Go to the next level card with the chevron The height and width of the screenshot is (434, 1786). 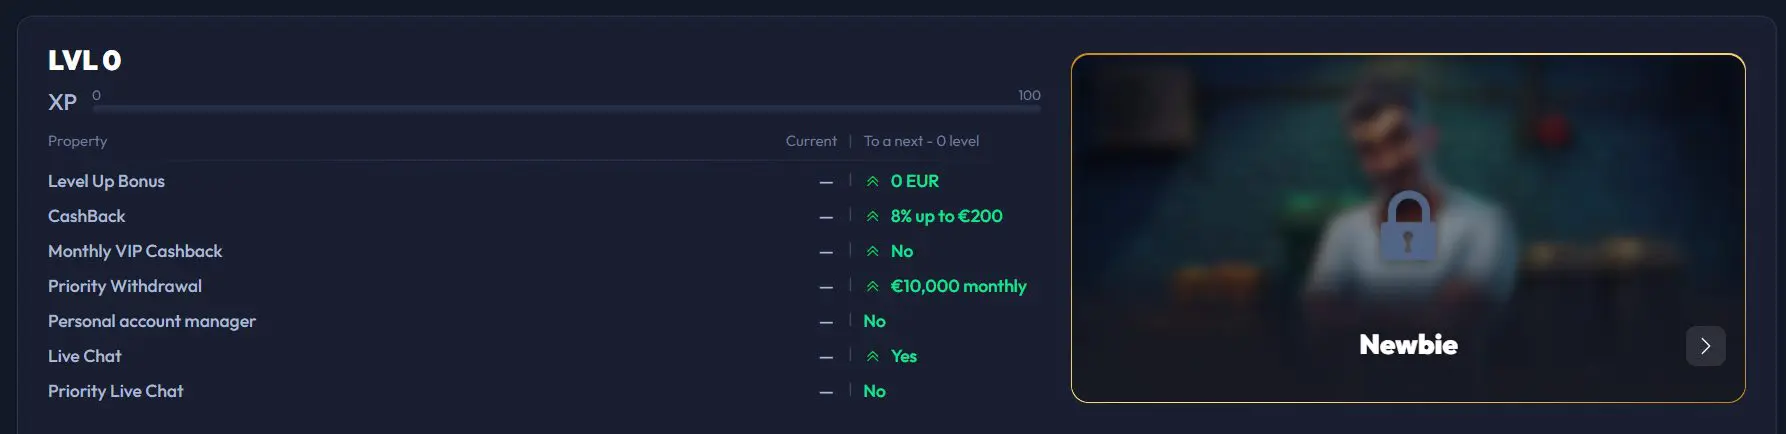[x=1705, y=346]
